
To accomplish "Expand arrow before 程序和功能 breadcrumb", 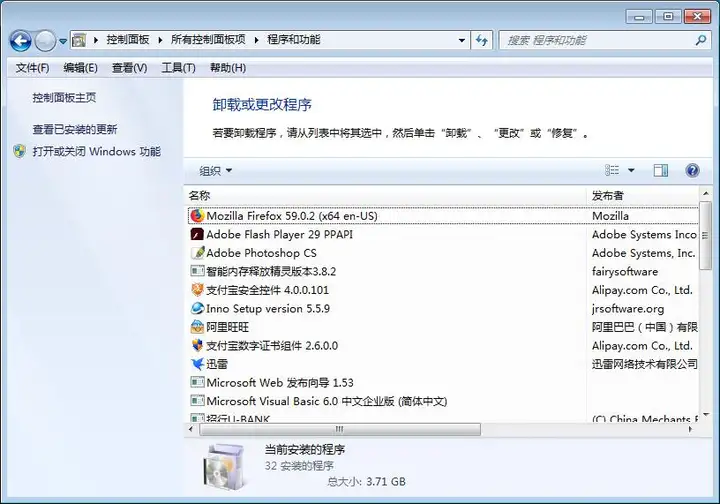I will (x=256, y=40).
